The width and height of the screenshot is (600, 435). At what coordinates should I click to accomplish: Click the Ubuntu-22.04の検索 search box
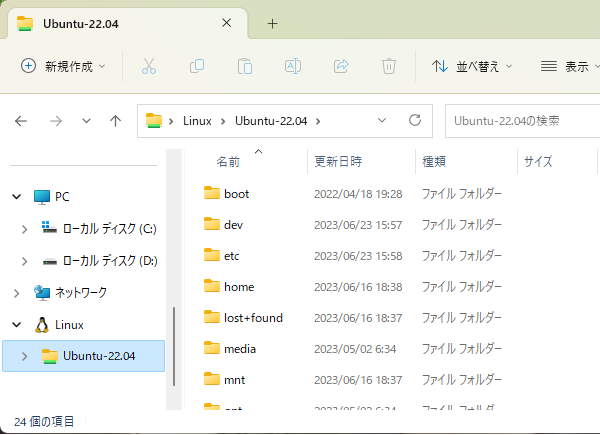pos(522,121)
